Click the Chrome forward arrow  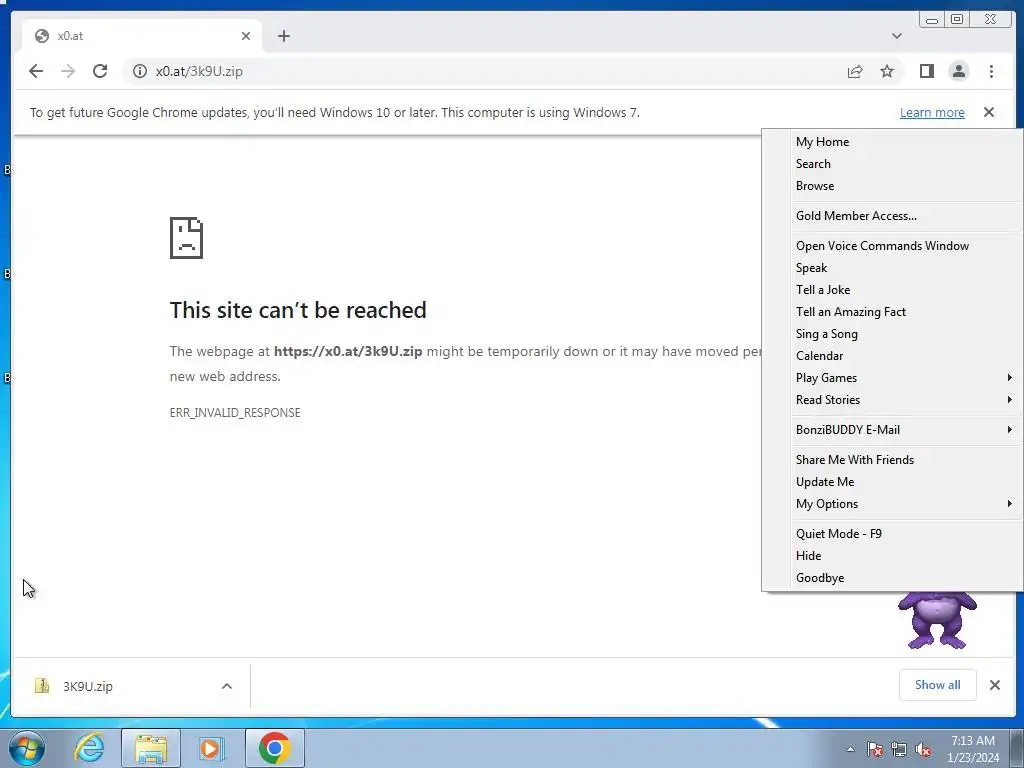click(68, 71)
